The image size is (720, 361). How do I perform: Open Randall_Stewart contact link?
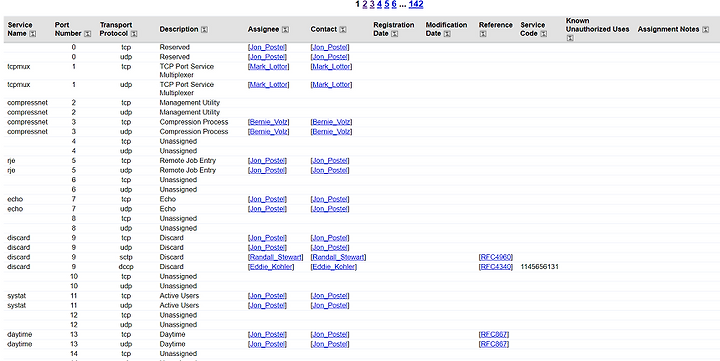(x=338, y=257)
